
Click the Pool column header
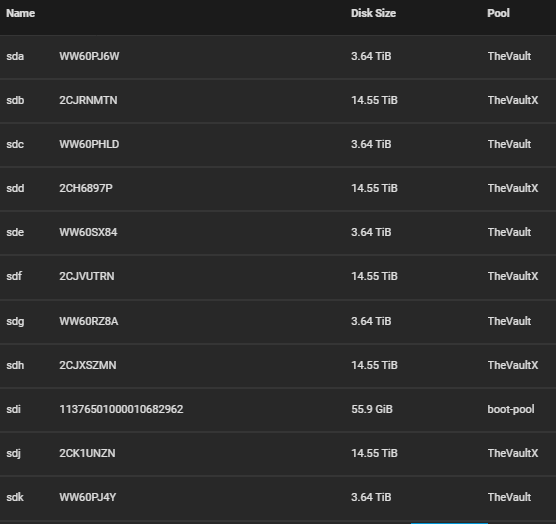pos(498,13)
